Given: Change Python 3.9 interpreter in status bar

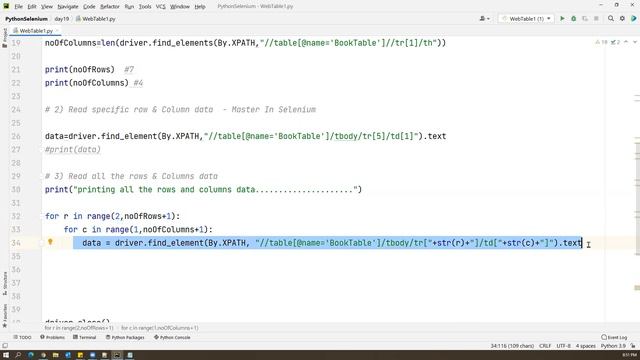Looking at the screenshot, I should (613, 346).
